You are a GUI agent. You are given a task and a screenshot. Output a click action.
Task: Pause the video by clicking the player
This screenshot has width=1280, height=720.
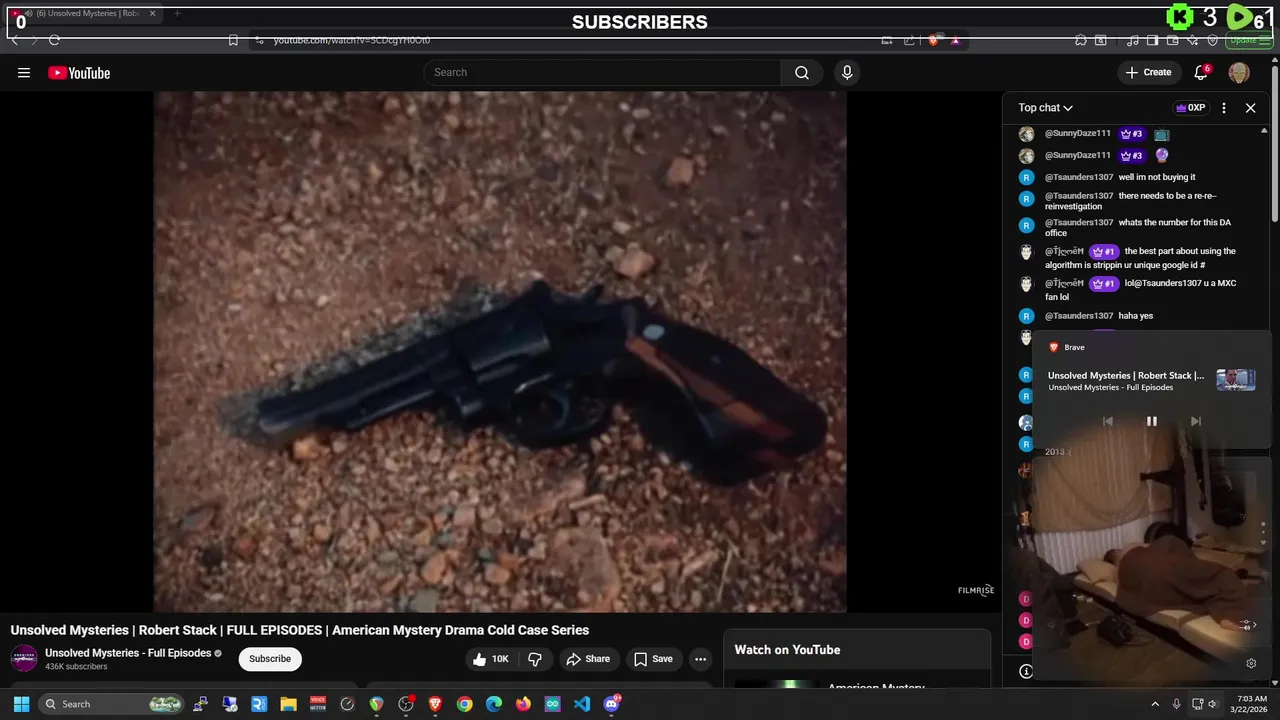(x=500, y=352)
